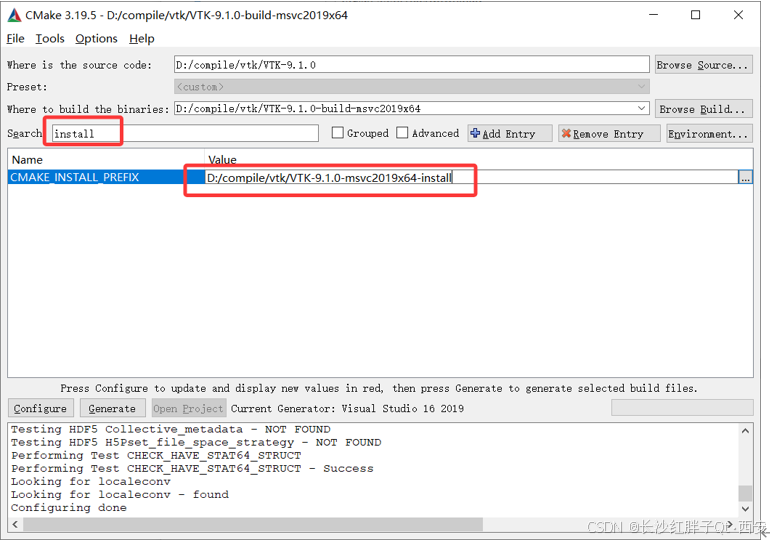Click the horizontal scrollbar thumb of output log
This screenshot has width=770, height=541.
(253, 524)
